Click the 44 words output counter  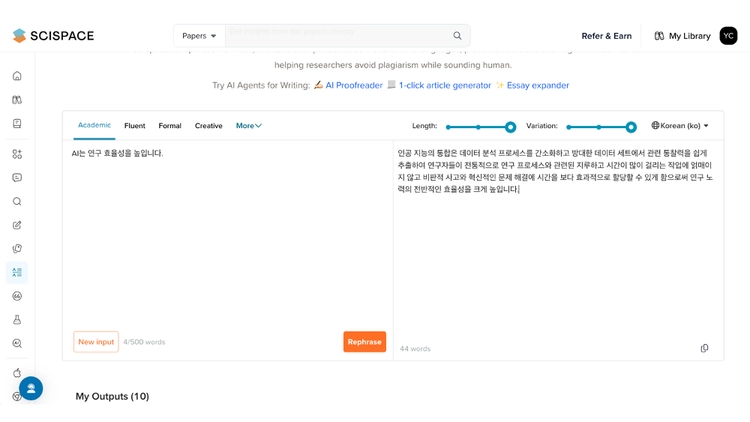[415, 349]
